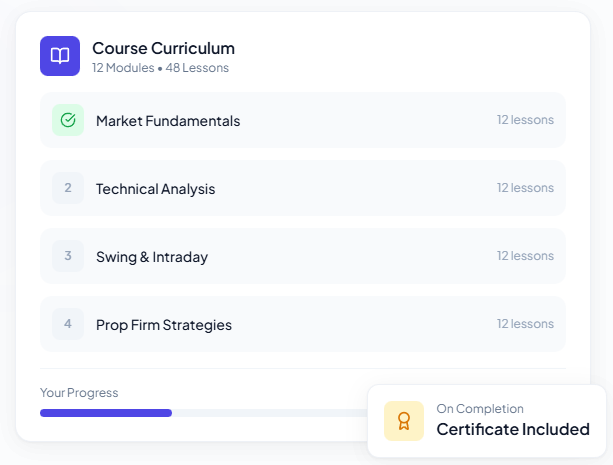Click the Your Progress label
This screenshot has height=465, width=613.
coord(79,393)
